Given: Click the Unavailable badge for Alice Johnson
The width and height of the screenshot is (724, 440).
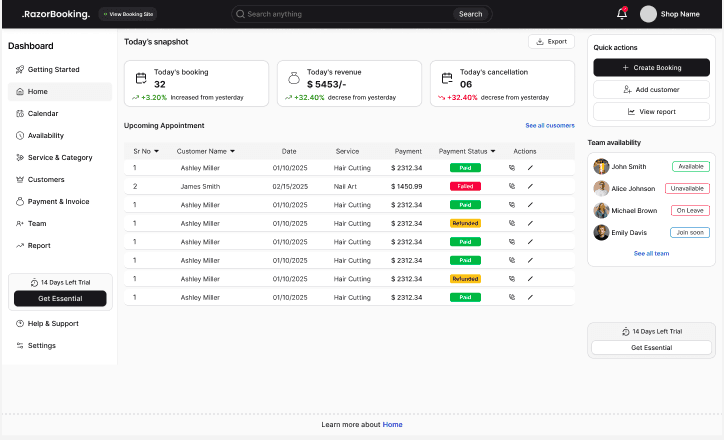Looking at the screenshot, I should pos(687,188).
